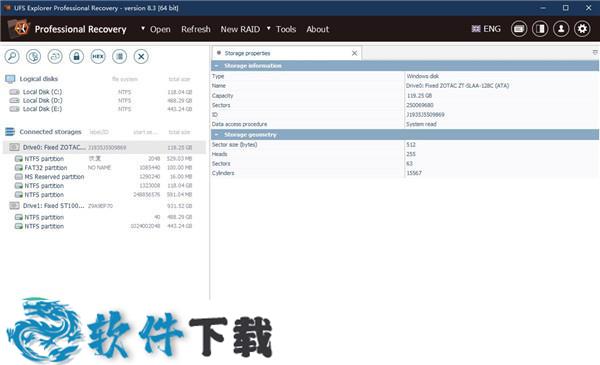Screen dimensions: 600x365
Task: Click drive icon next to Local Disk (C:)
Action: click(x=15, y=92)
